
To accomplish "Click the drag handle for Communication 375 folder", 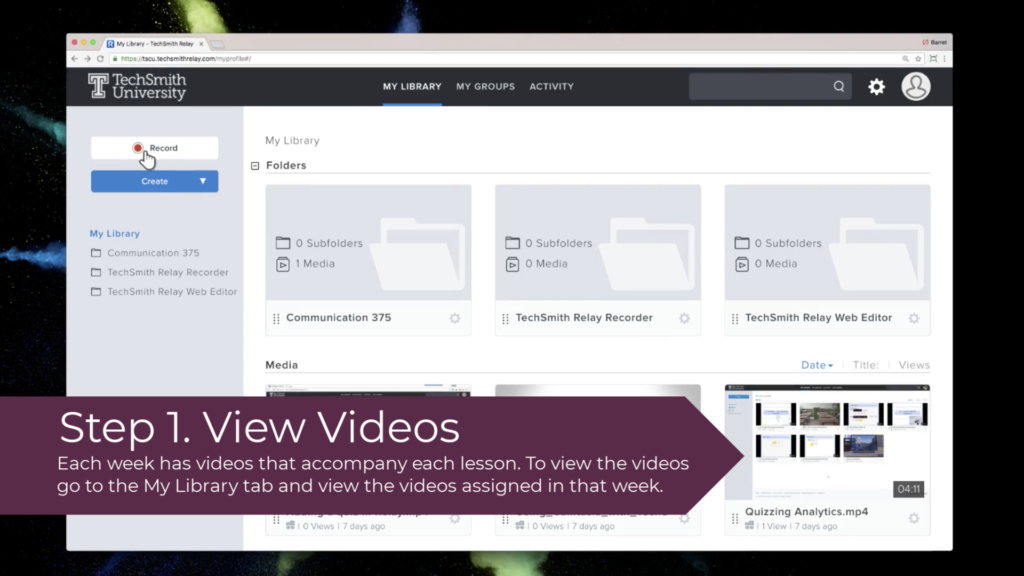I will tap(276, 319).
